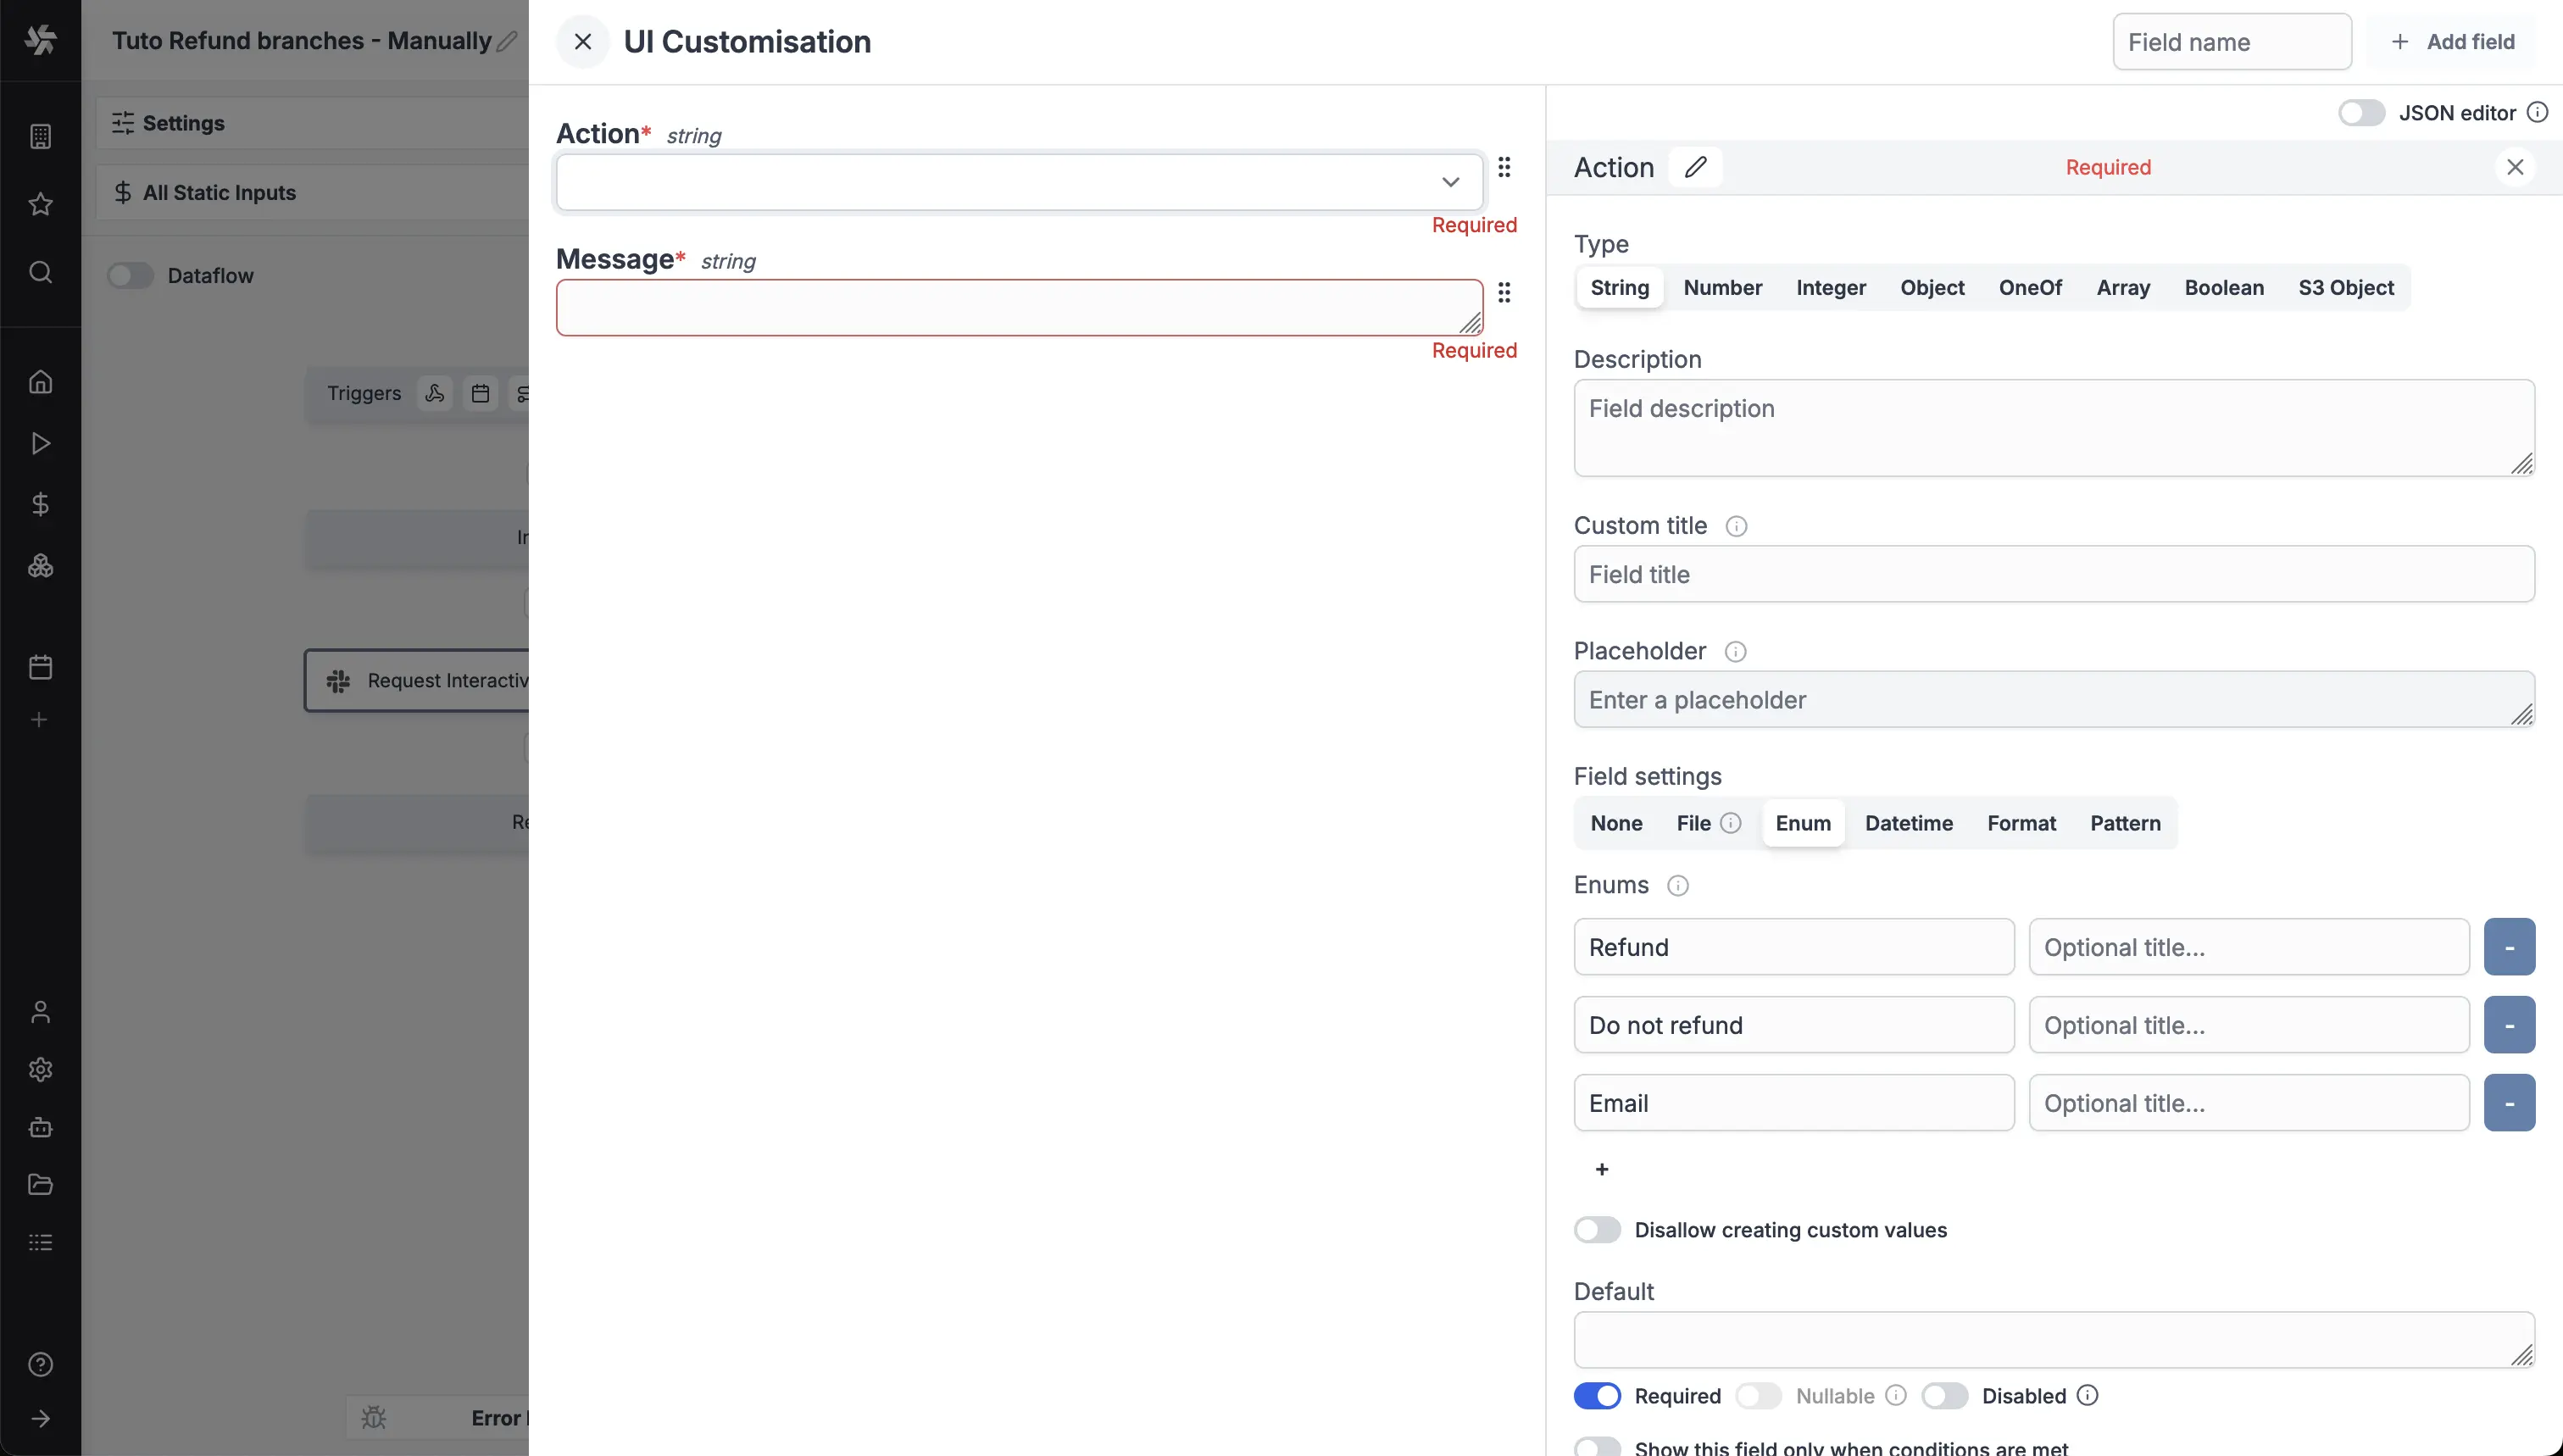Enable Disallow creating custom values
2563x1456 pixels.
[1596, 1229]
